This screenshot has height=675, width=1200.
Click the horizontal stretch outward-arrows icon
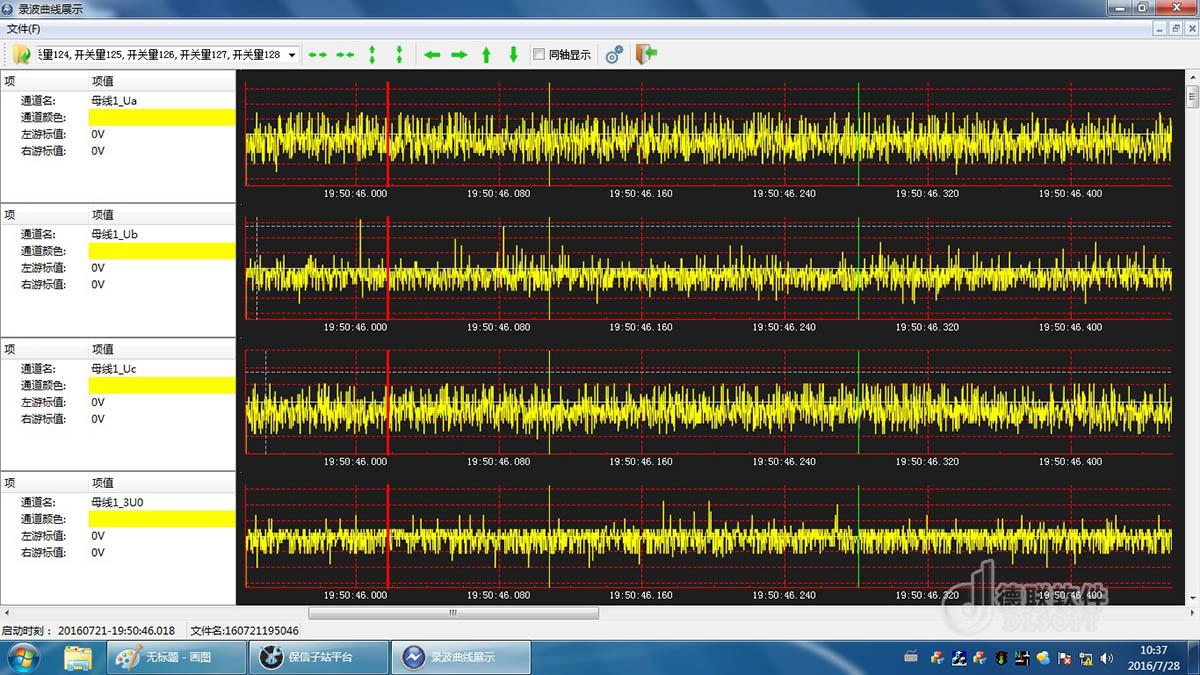pos(317,55)
